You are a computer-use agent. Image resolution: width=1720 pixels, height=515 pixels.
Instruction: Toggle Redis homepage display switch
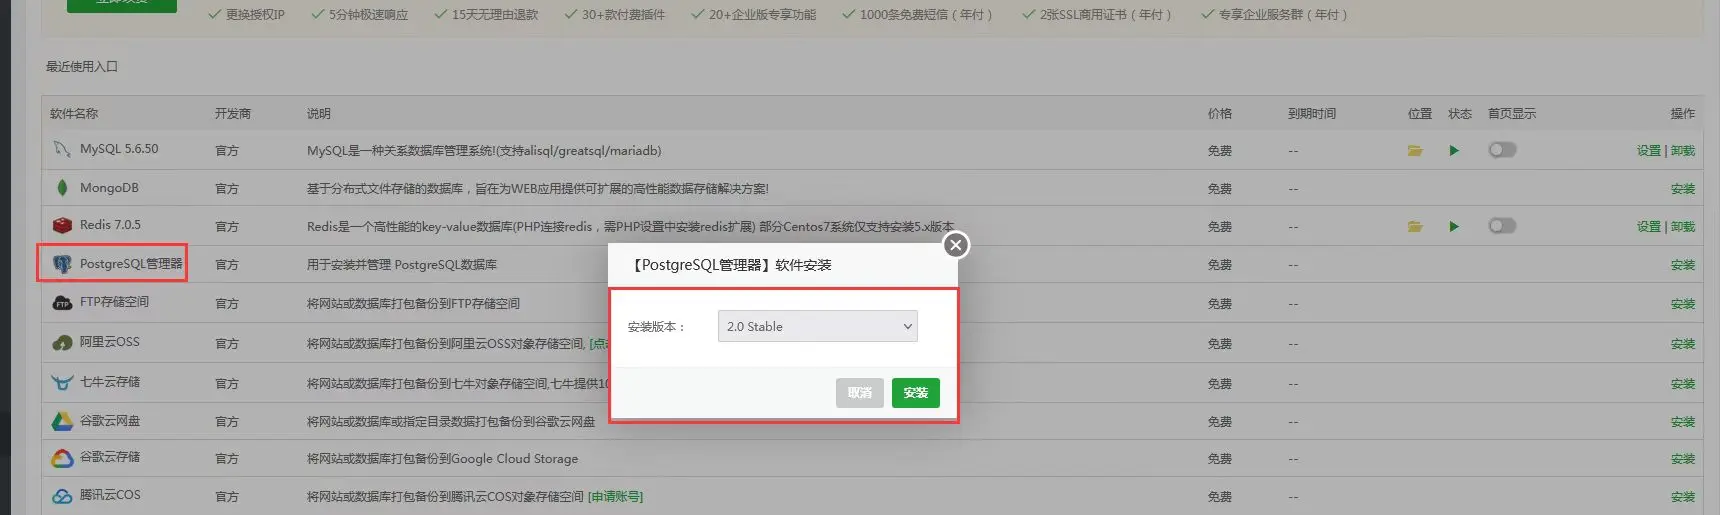[1502, 226]
